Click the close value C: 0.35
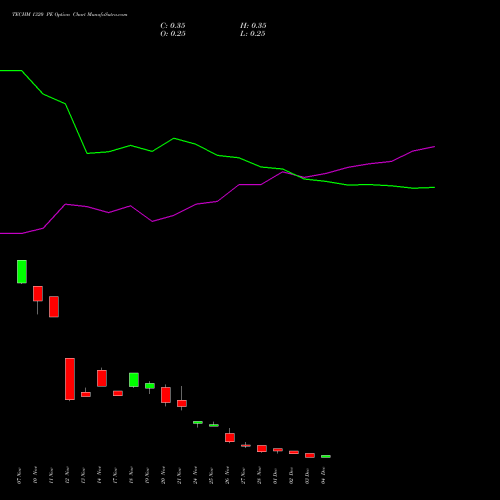 click(x=173, y=26)
